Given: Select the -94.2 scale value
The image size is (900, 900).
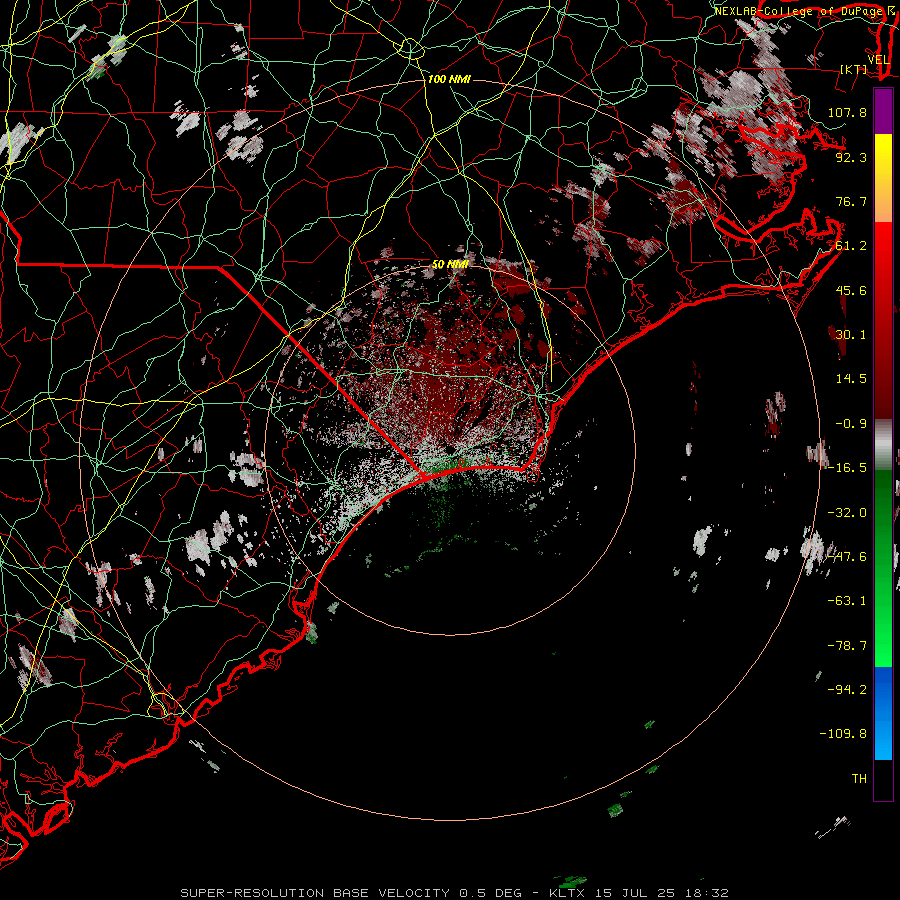Looking at the screenshot, I should (x=847, y=690).
